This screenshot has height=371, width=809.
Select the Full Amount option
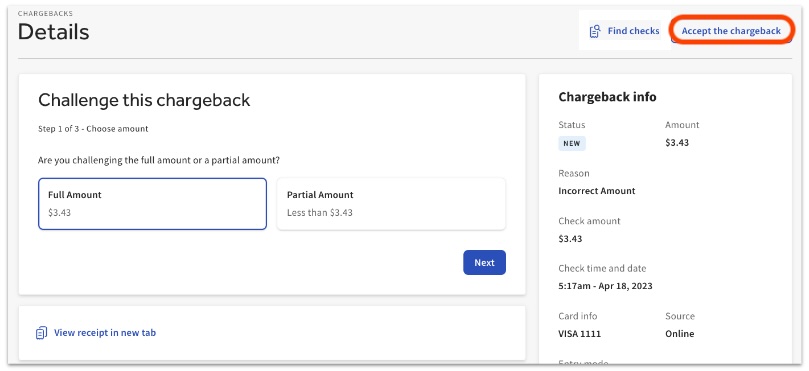click(152, 204)
